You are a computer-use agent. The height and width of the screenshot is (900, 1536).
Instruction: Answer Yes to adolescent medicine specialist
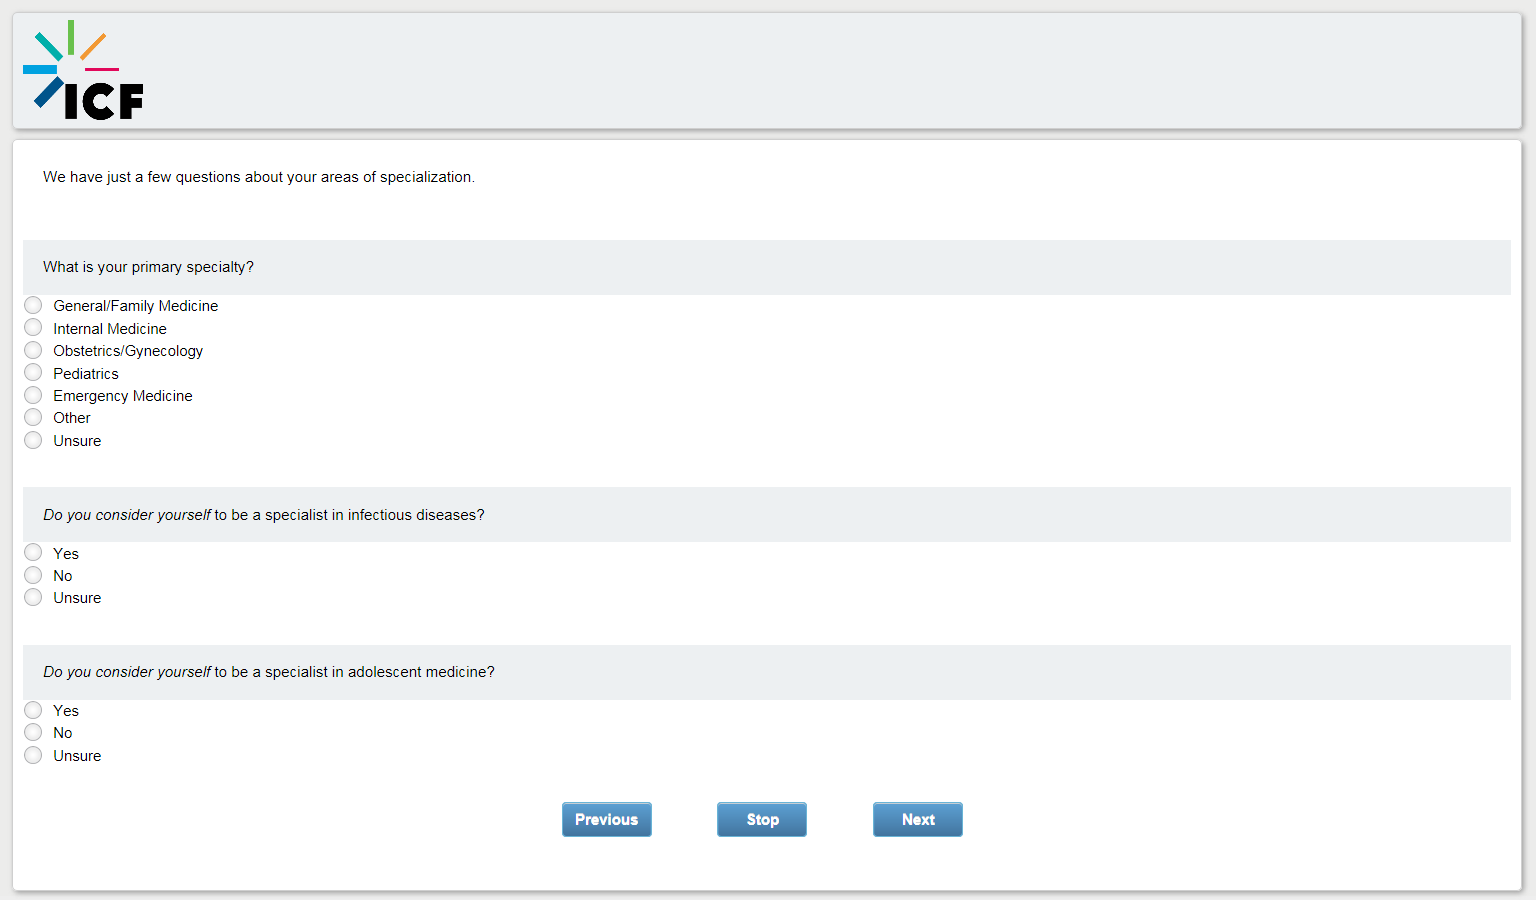[33, 710]
